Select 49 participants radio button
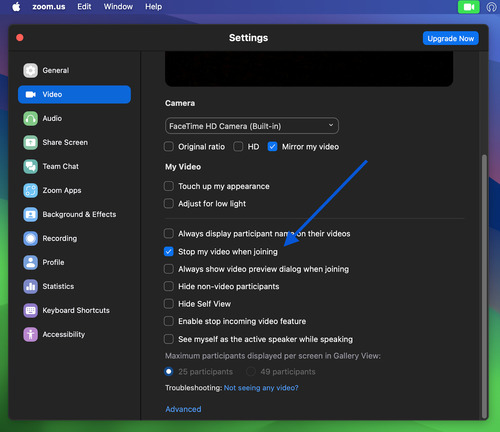Viewport: 500px width, 432px height. point(251,371)
